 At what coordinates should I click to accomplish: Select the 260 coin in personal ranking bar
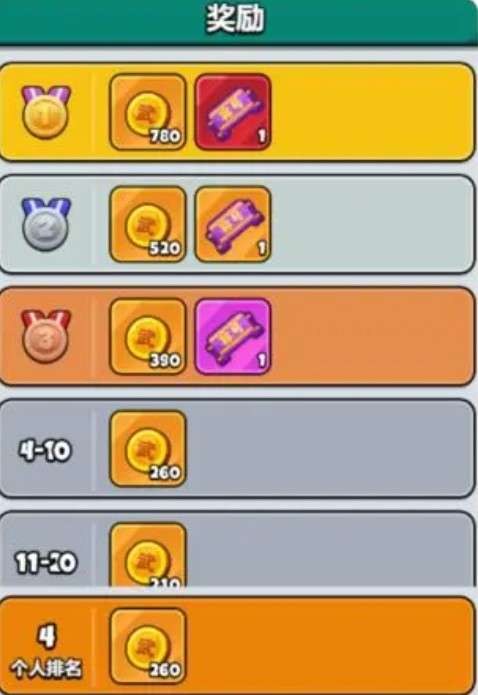pyautogui.click(x=148, y=646)
